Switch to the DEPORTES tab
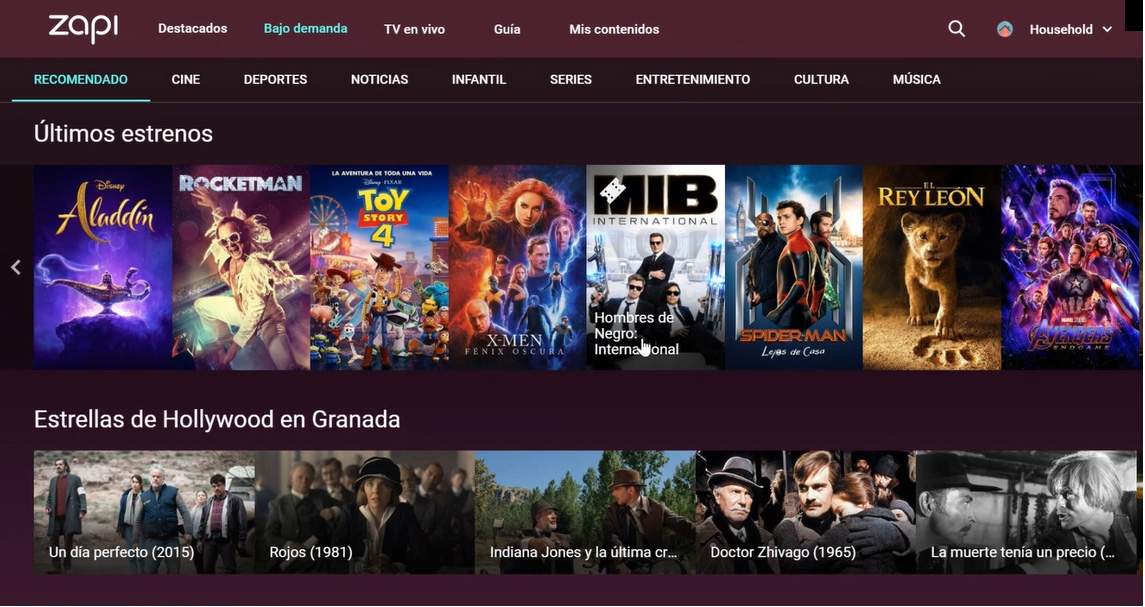 click(x=275, y=80)
